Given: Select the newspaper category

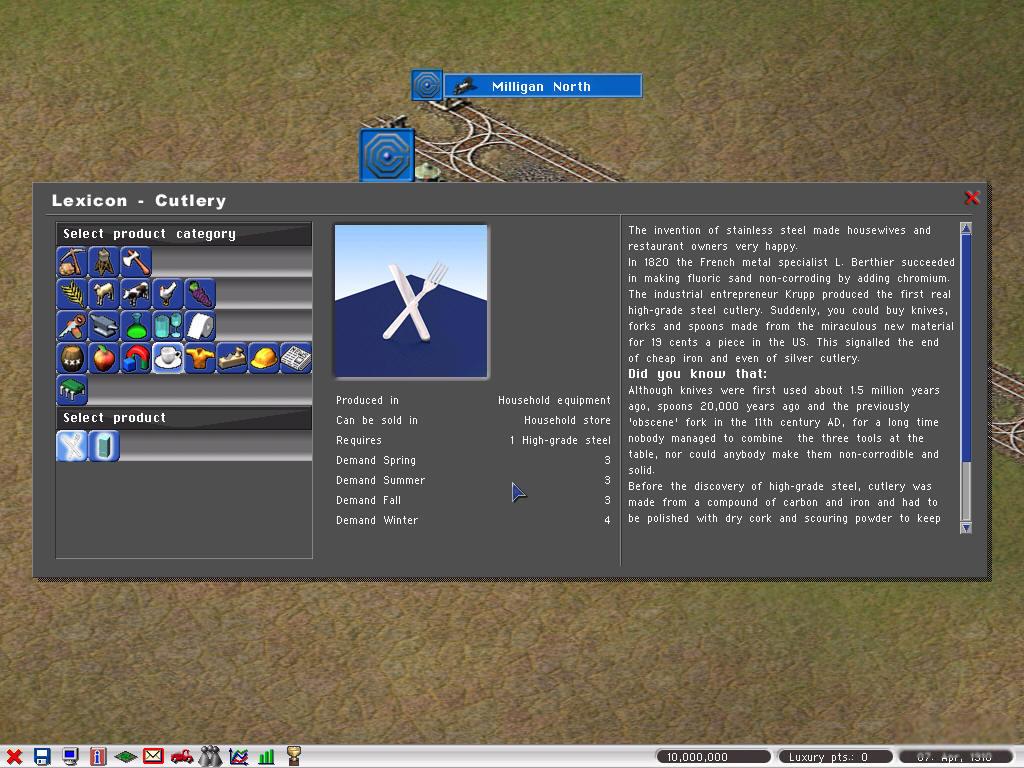Looking at the screenshot, I should (296, 358).
